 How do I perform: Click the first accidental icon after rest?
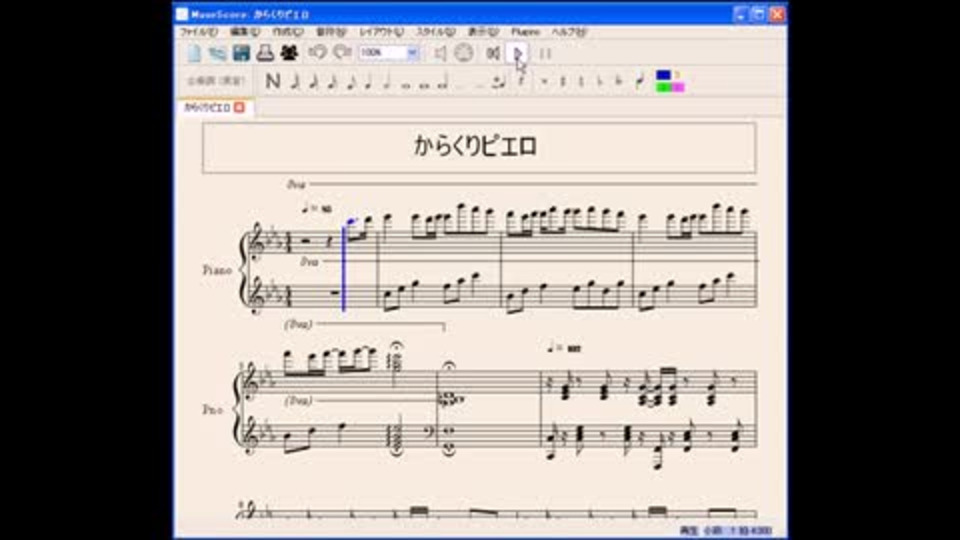click(544, 81)
